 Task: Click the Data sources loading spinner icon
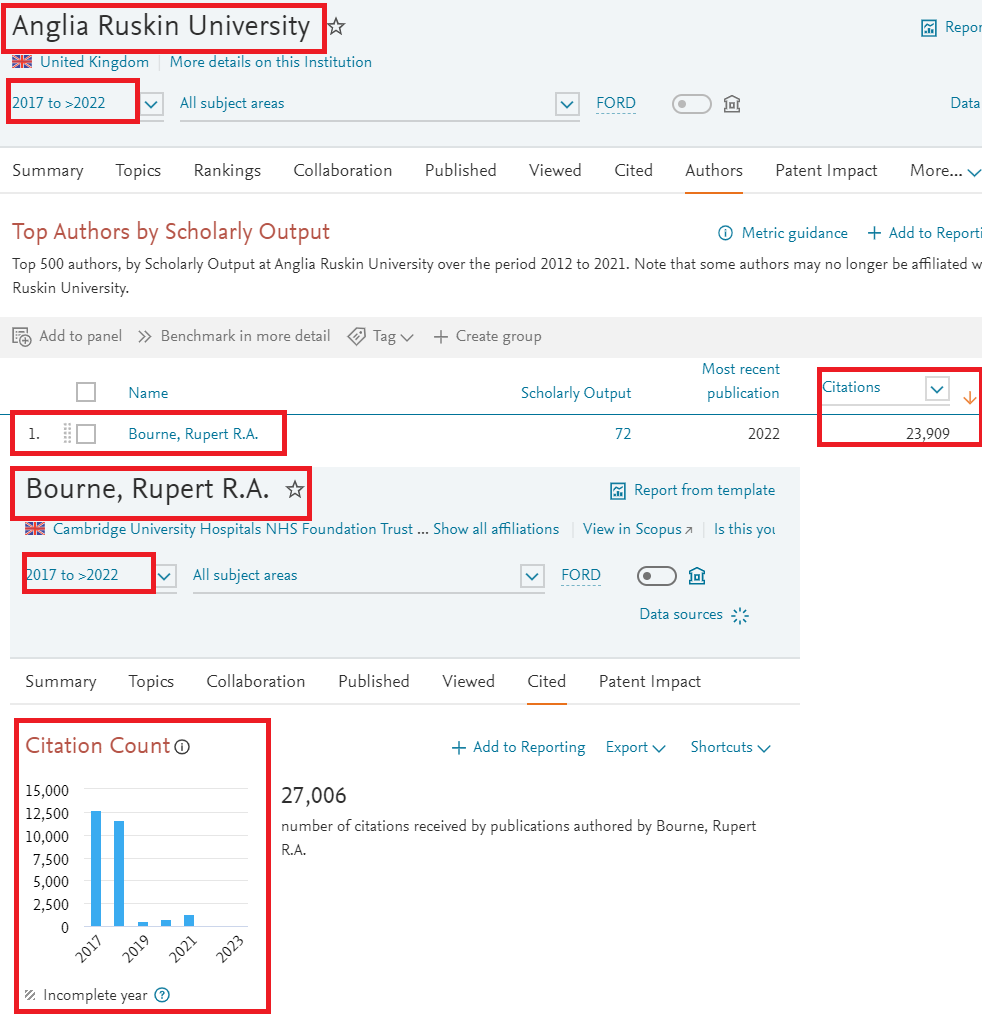tap(740, 615)
